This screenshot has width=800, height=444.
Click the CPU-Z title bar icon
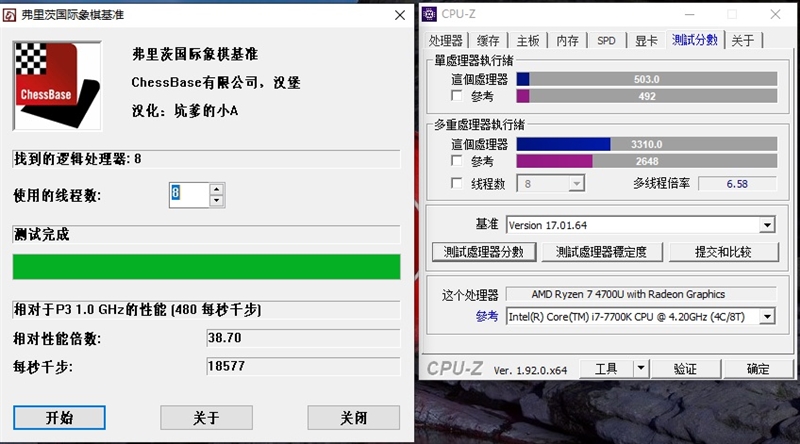430,14
